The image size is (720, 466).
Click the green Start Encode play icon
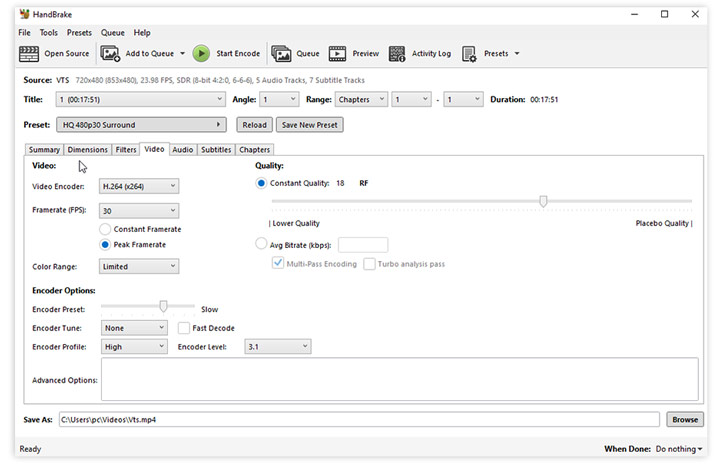tap(201, 54)
